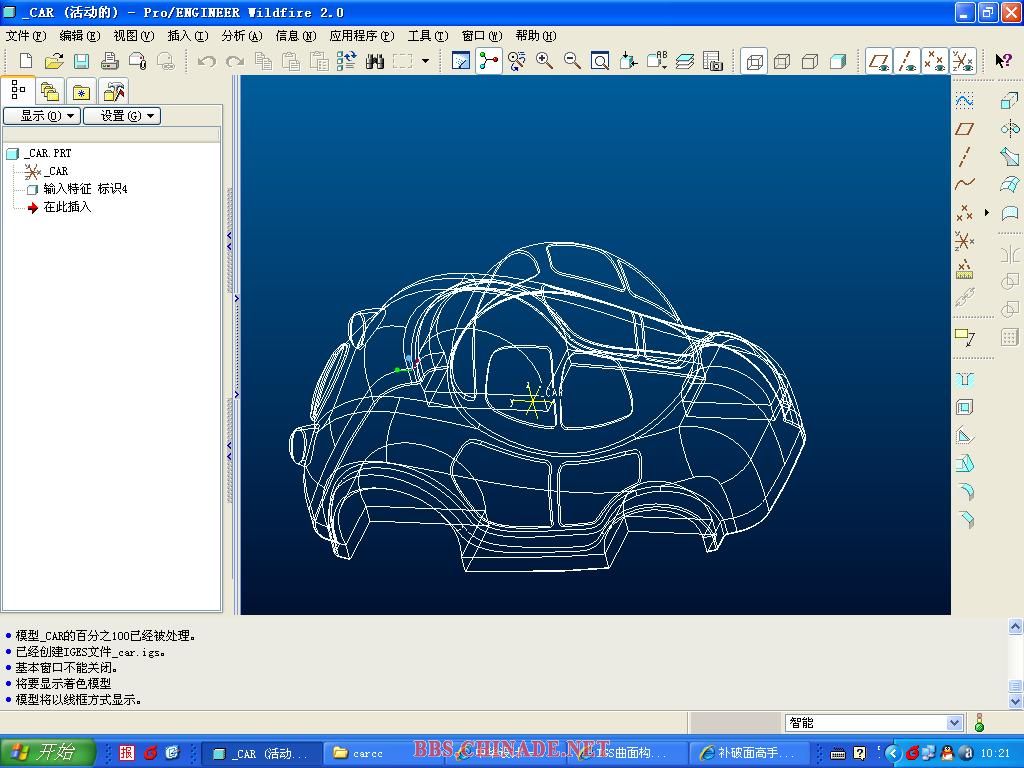
Task: Click the Zoom In magnifier icon
Action: click(544, 62)
